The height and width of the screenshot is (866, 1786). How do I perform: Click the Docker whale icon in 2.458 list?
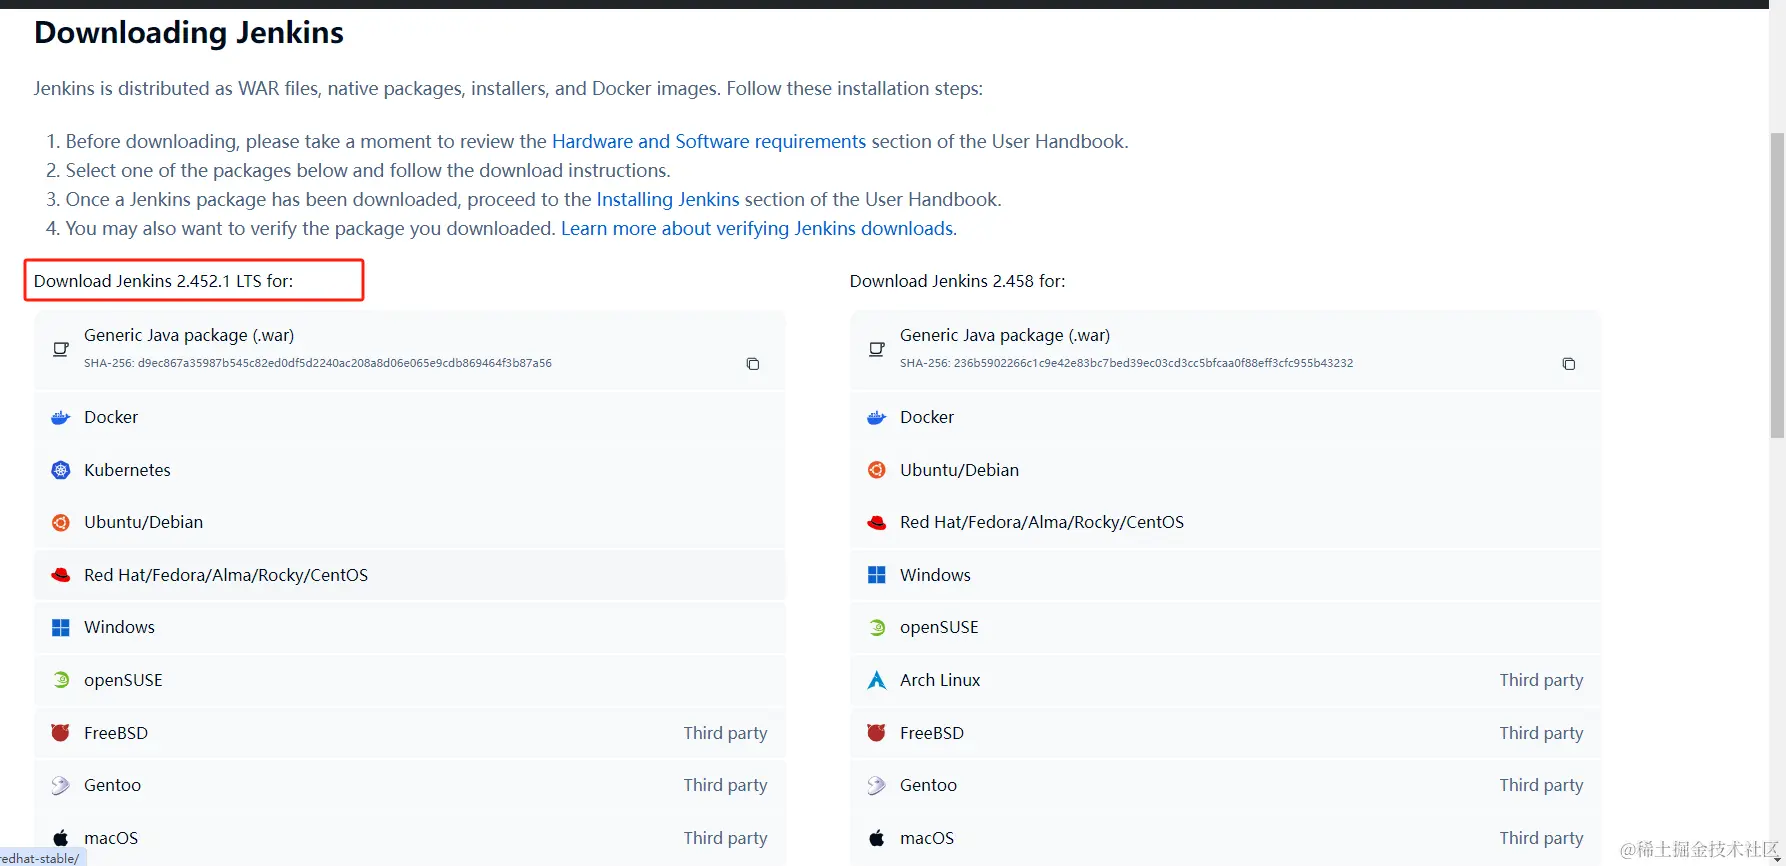(877, 418)
